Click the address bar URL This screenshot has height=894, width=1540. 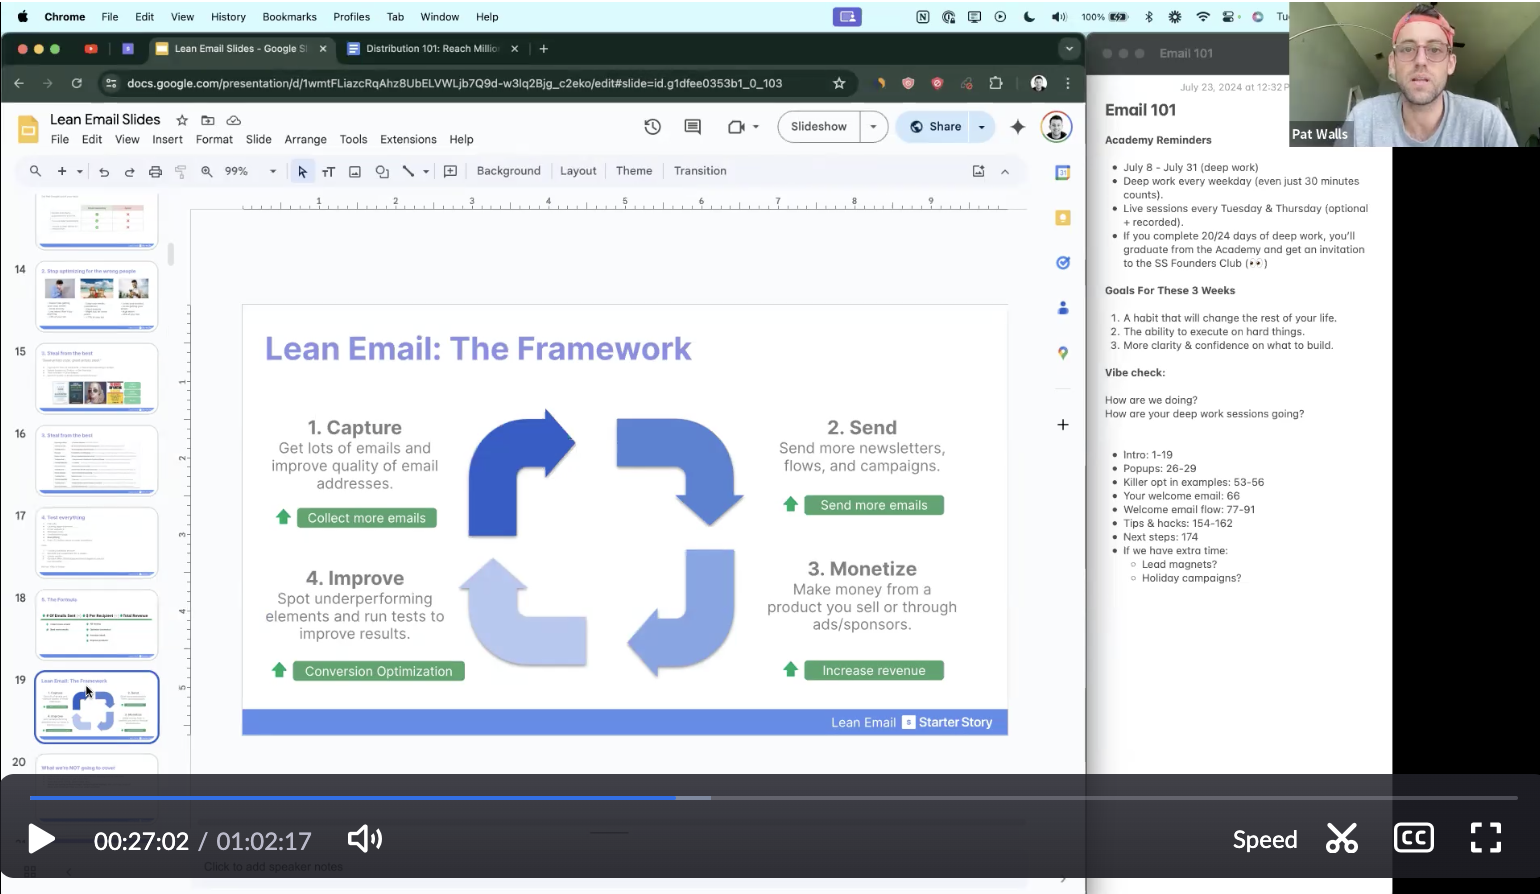(455, 83)
